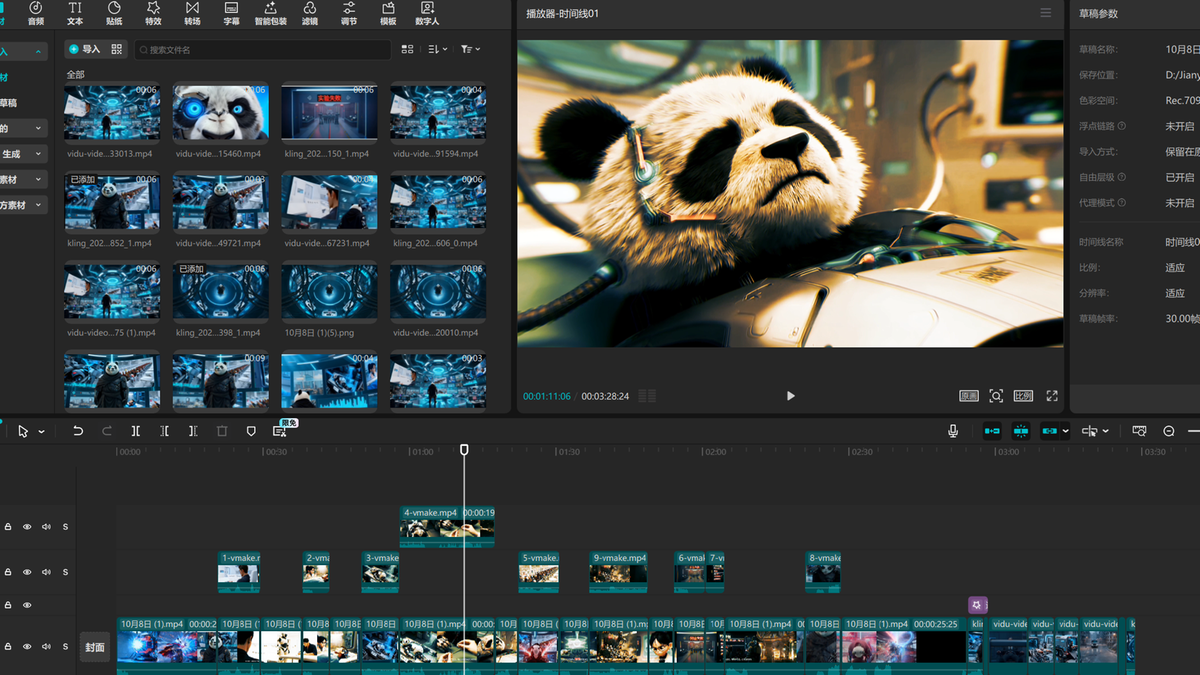The height and width of the screenshot is (675, 1200).
Task: Click the 搜索文件名 search field
Action: click(x=262, y=49)
